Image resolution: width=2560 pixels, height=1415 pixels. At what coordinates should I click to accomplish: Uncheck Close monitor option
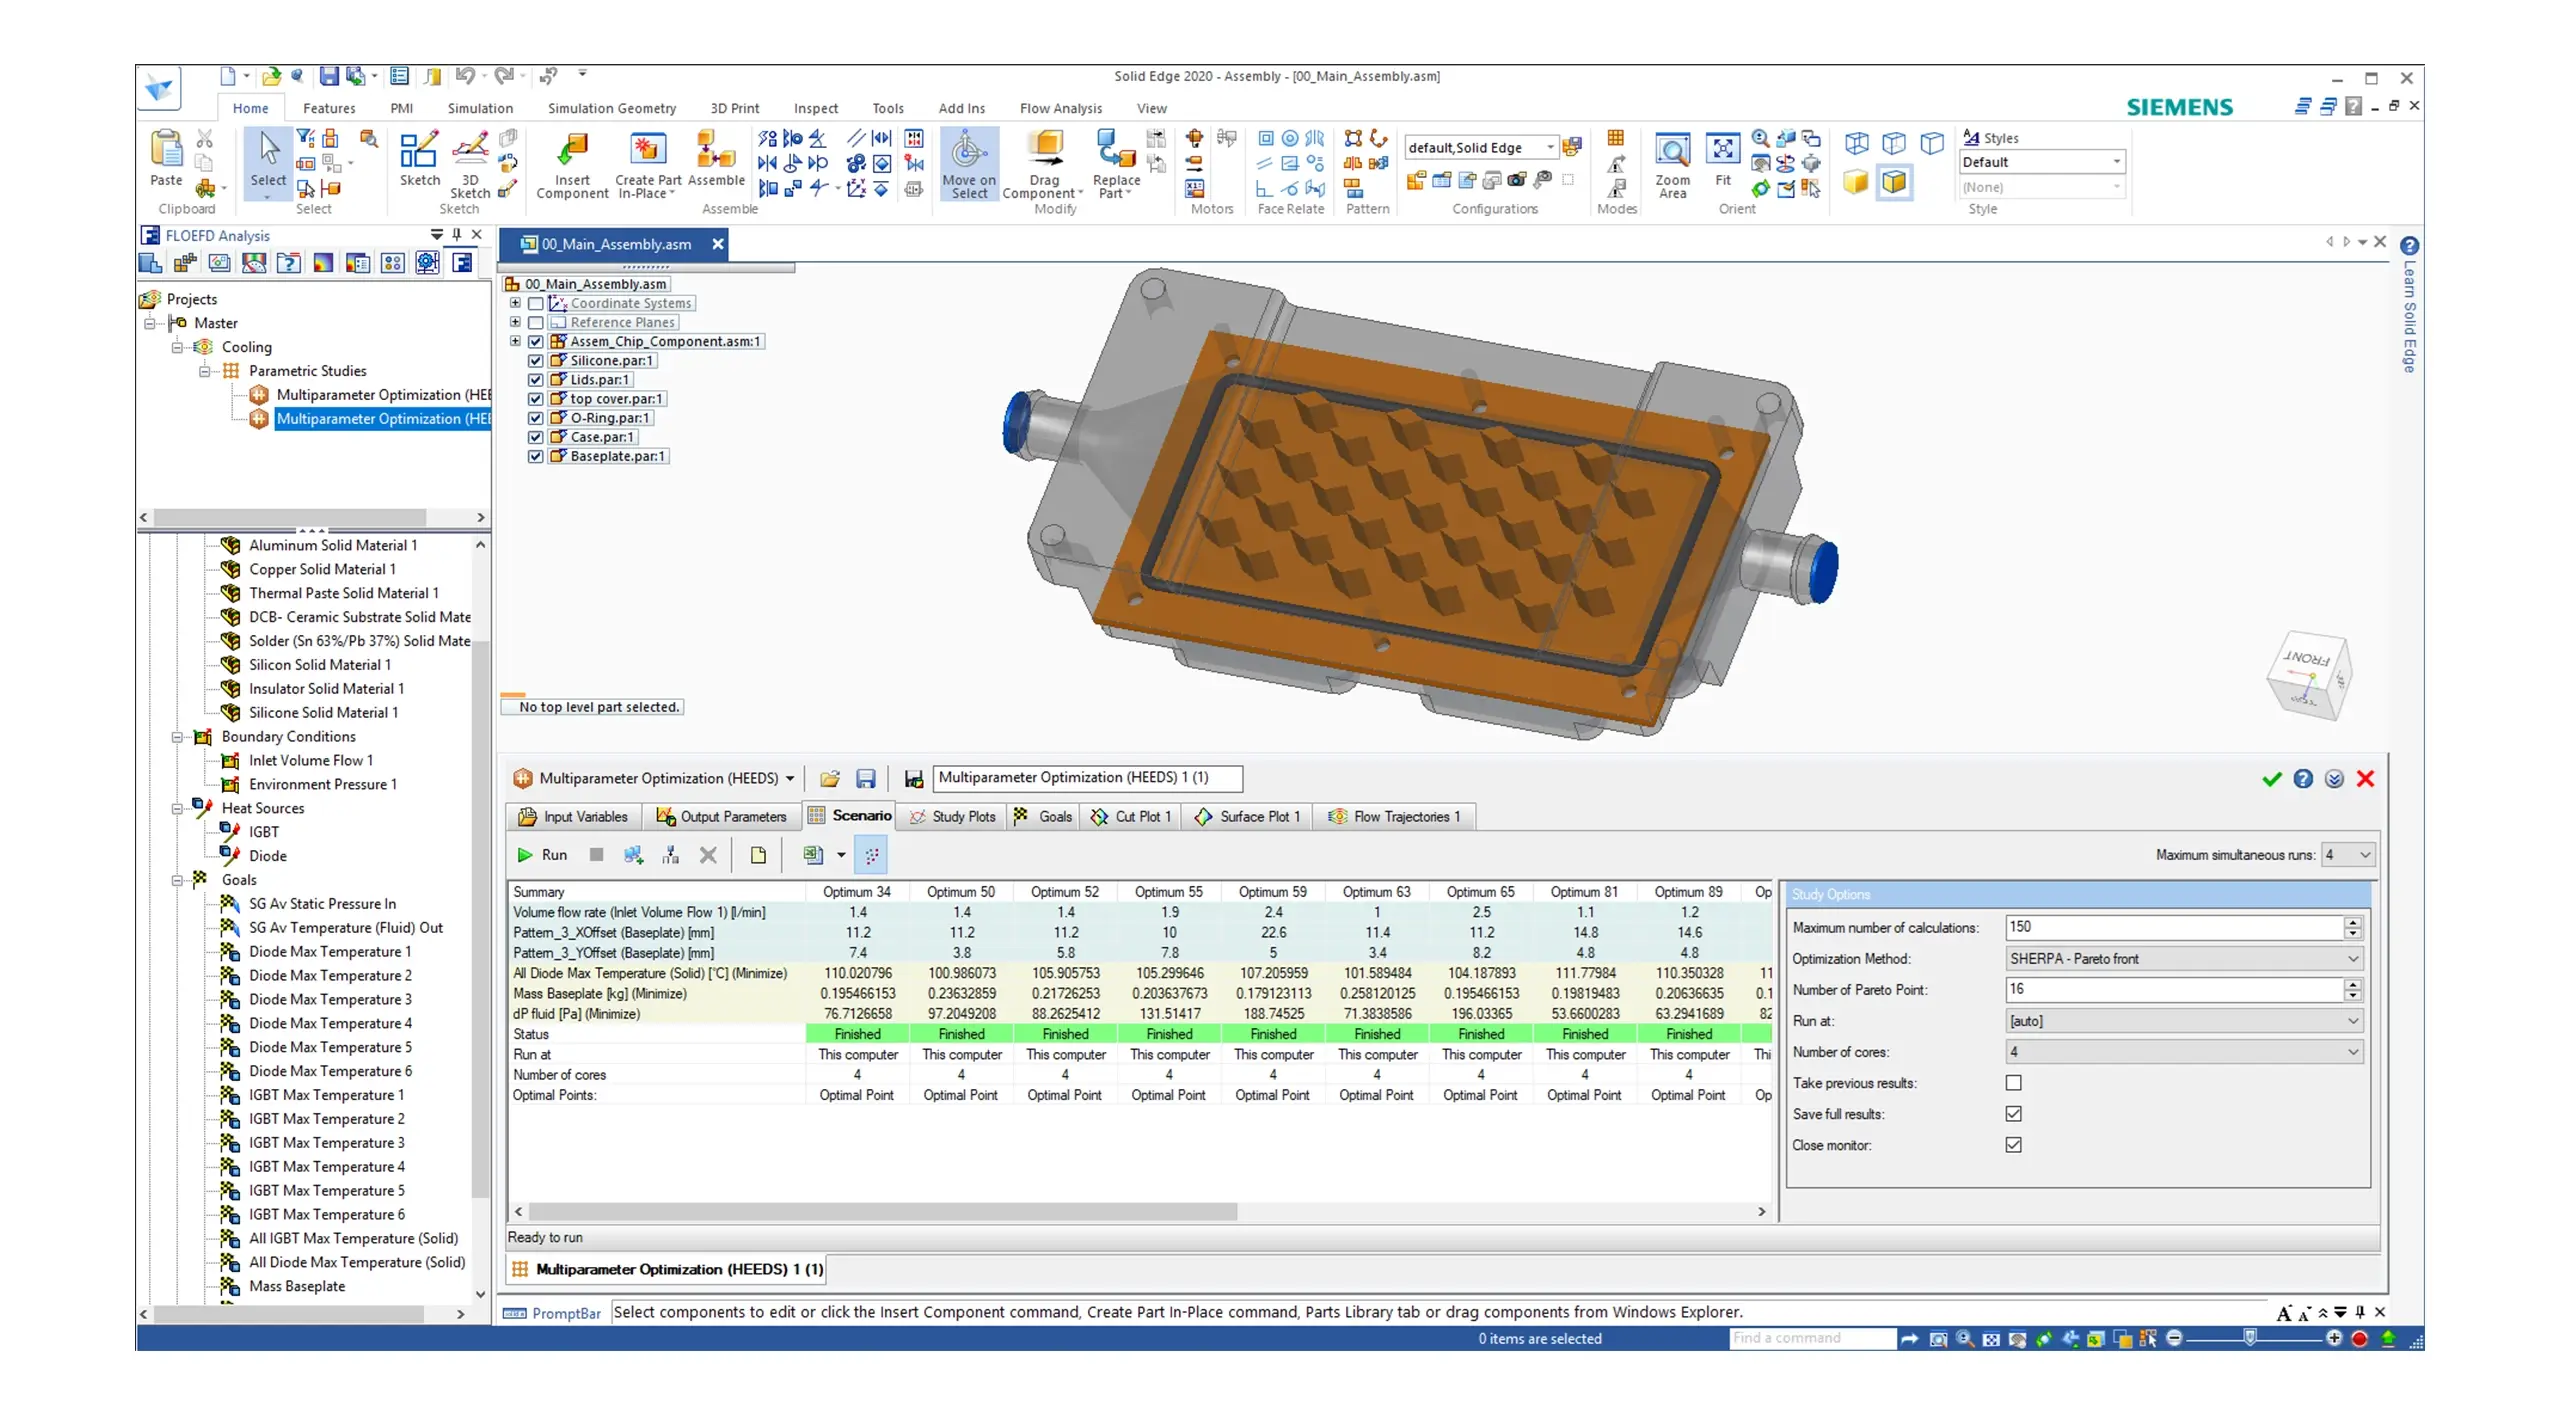(2013, 1145)
